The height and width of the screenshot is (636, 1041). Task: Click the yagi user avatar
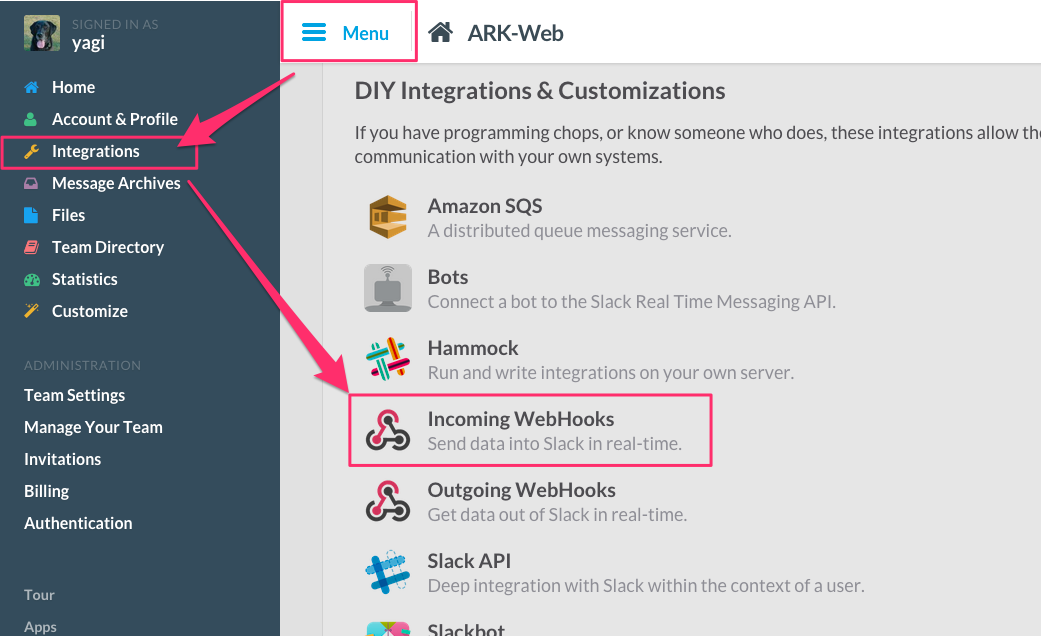pyautogui.click(x=40, y=34)
